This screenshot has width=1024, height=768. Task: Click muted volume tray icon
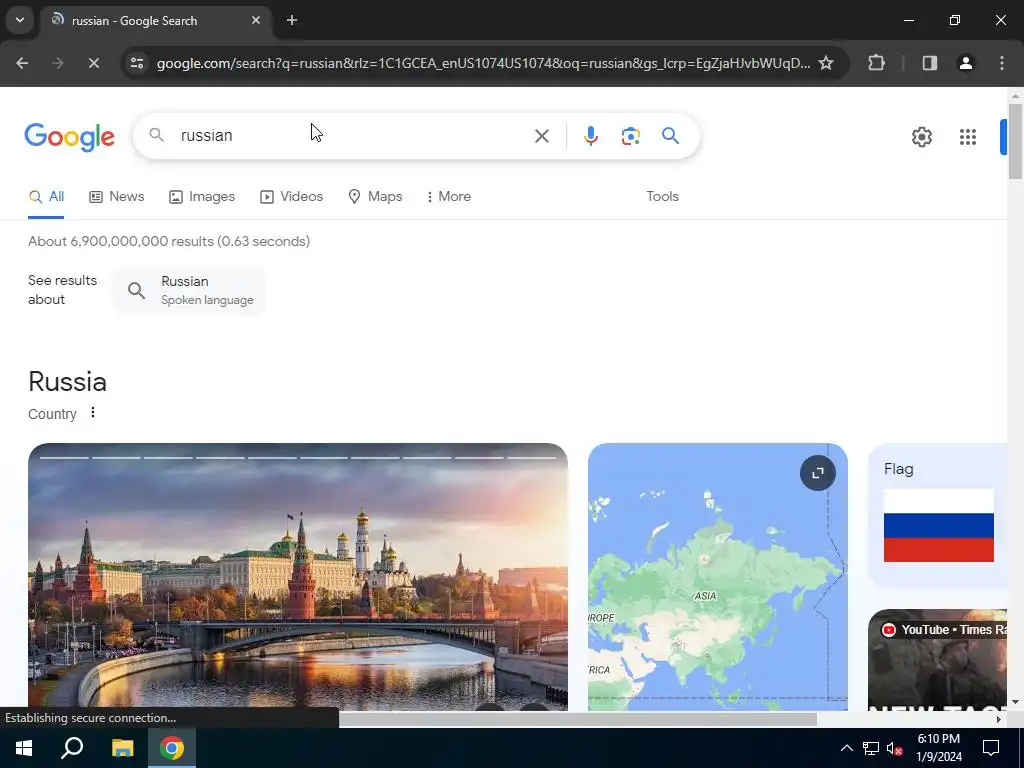(x=895, y=748)
